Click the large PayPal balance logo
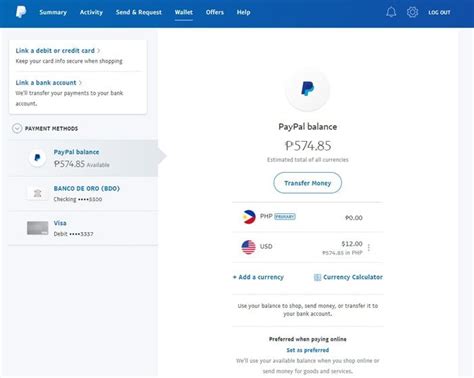Screen dimensions: 474x378 click(307, 89)
